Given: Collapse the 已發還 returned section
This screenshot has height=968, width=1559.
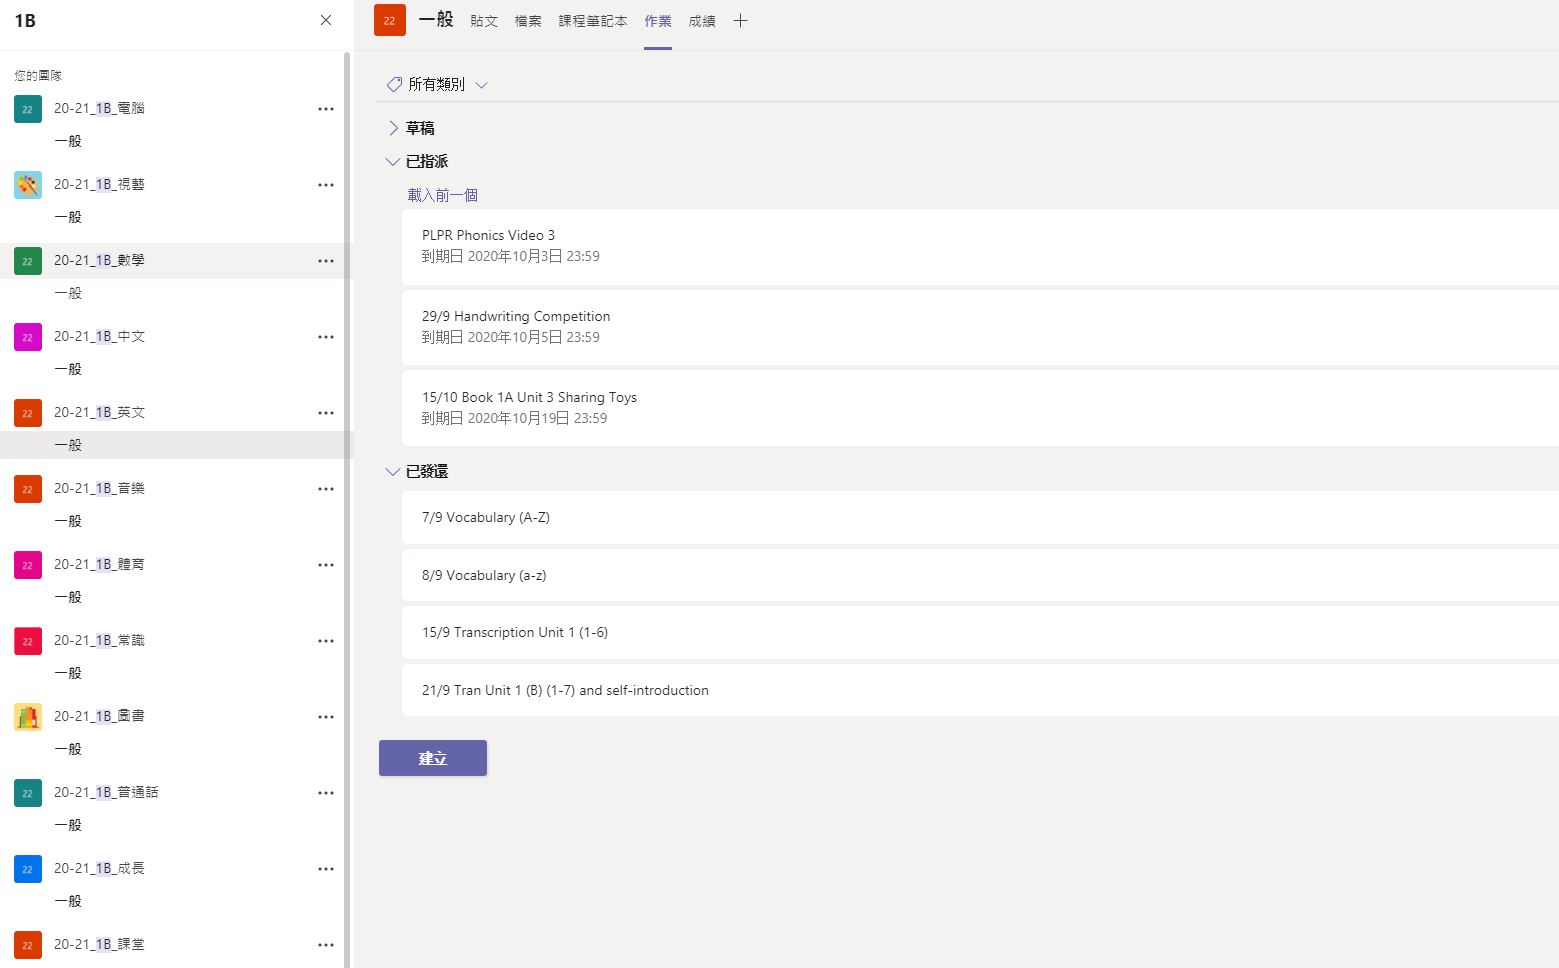Looking at the screenshot, I should [x=393, y=471].
